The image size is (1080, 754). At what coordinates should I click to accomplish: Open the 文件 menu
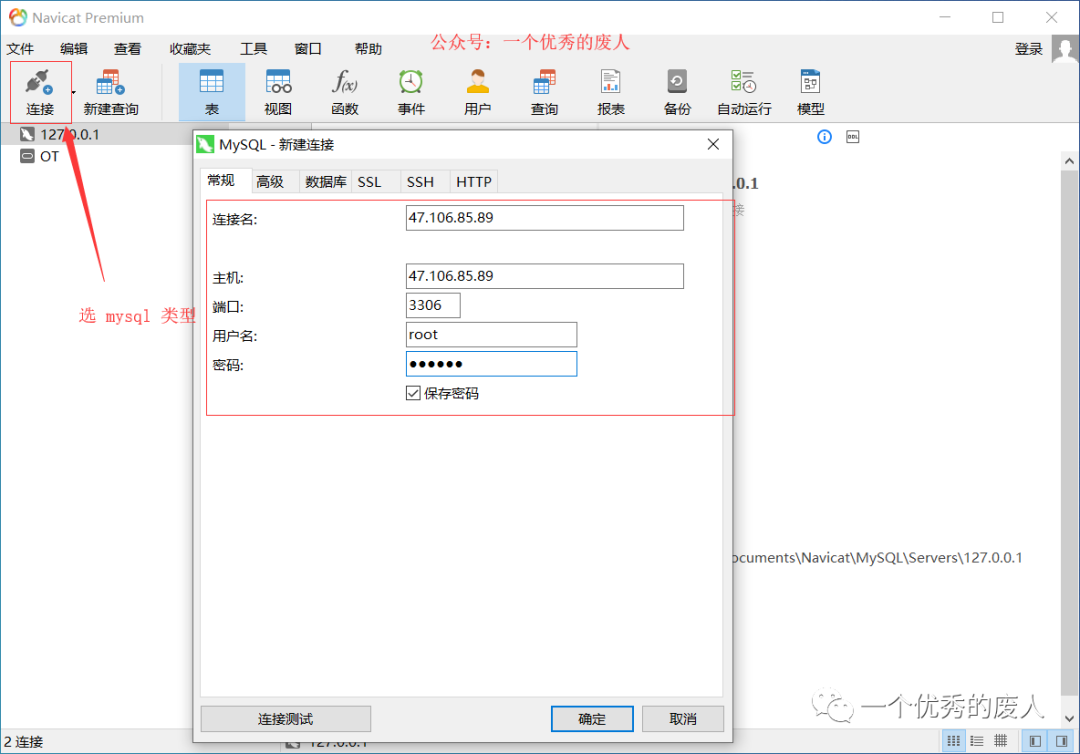(x=20, y=49)
